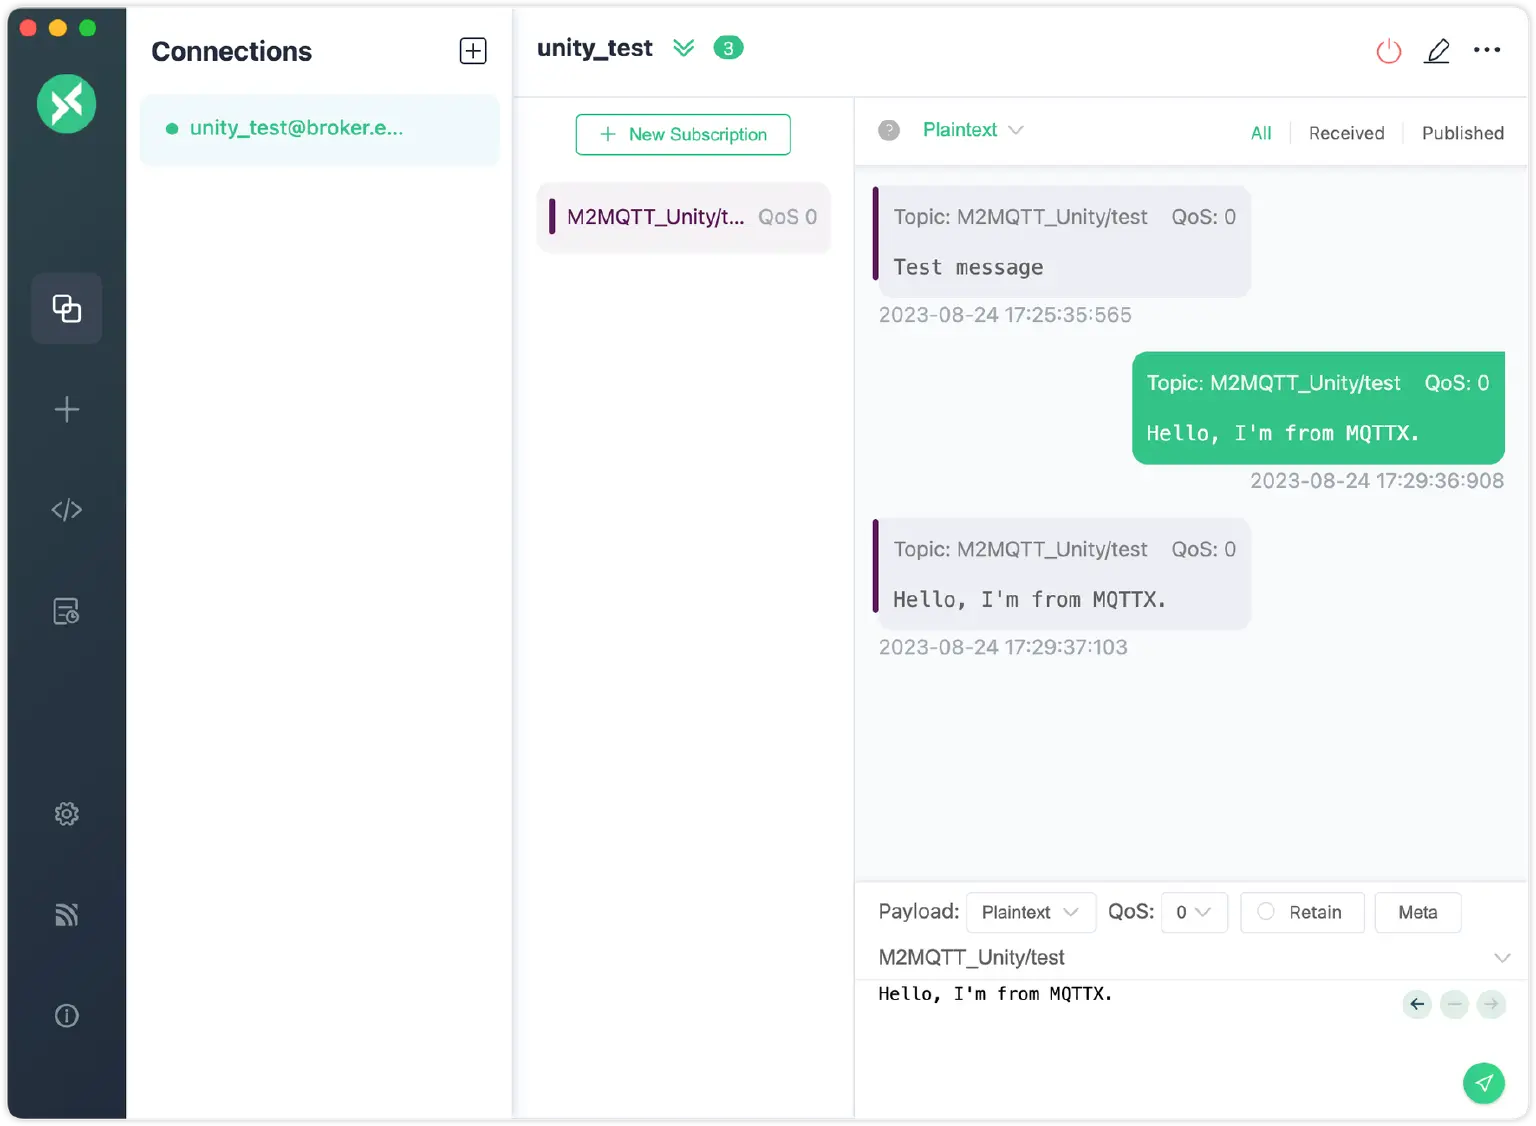Edit the connection via the pencil icon

click(x=1437, y=50)
